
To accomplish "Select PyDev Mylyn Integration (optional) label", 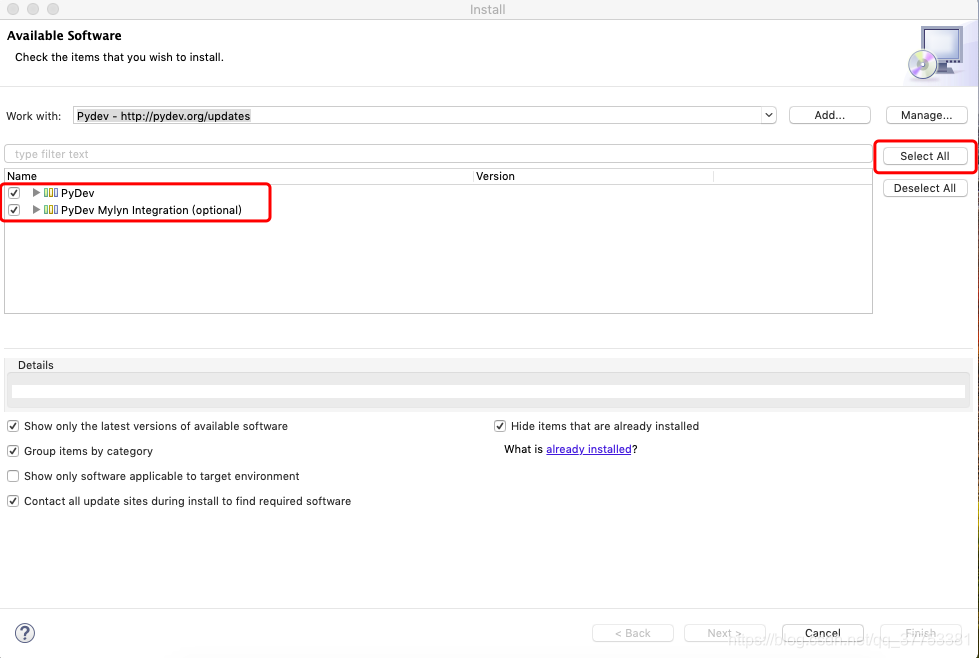I will click(151, 210).
